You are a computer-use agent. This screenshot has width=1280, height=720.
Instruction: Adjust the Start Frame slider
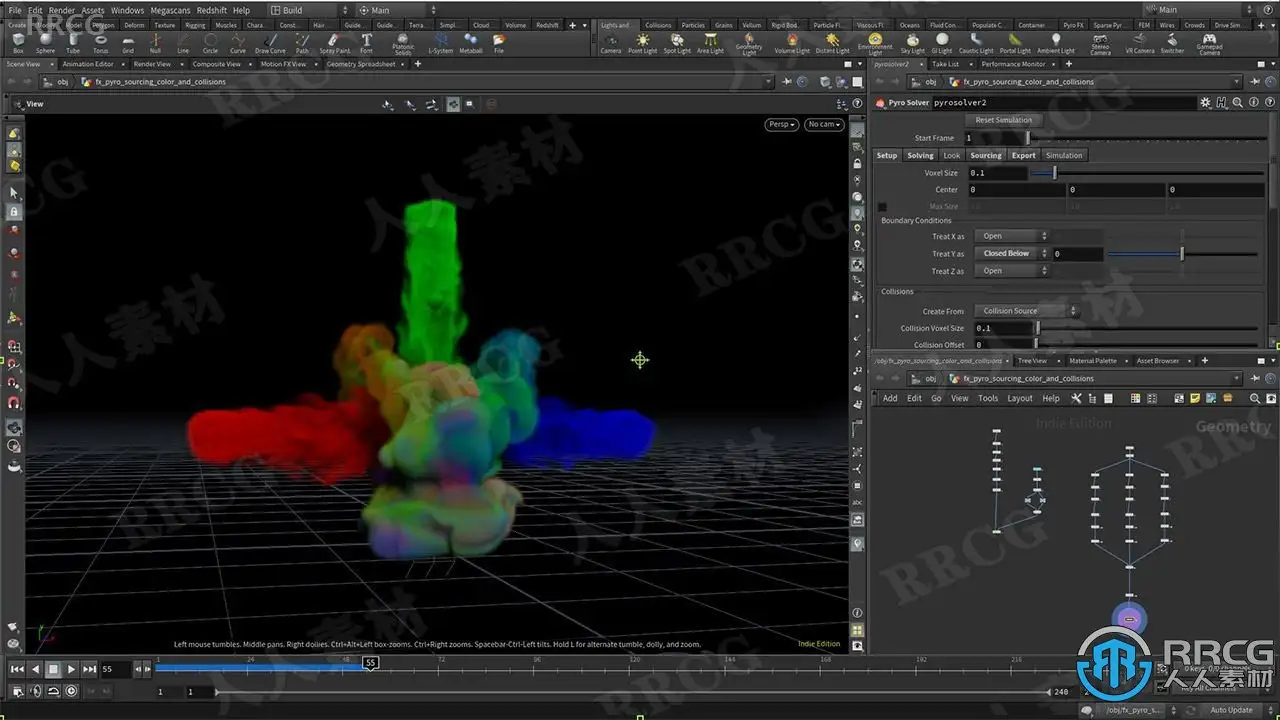[1145, 138]
